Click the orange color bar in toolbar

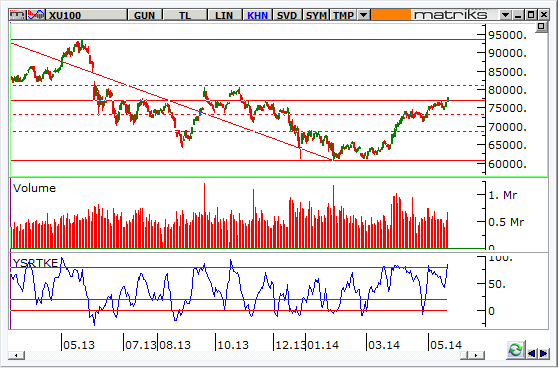(x=390, y=15)
